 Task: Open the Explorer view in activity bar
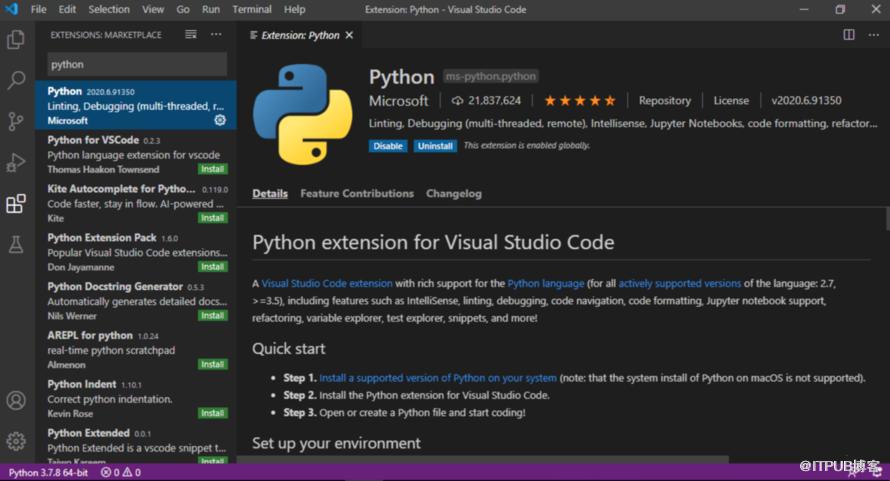(x=16, y=40)
